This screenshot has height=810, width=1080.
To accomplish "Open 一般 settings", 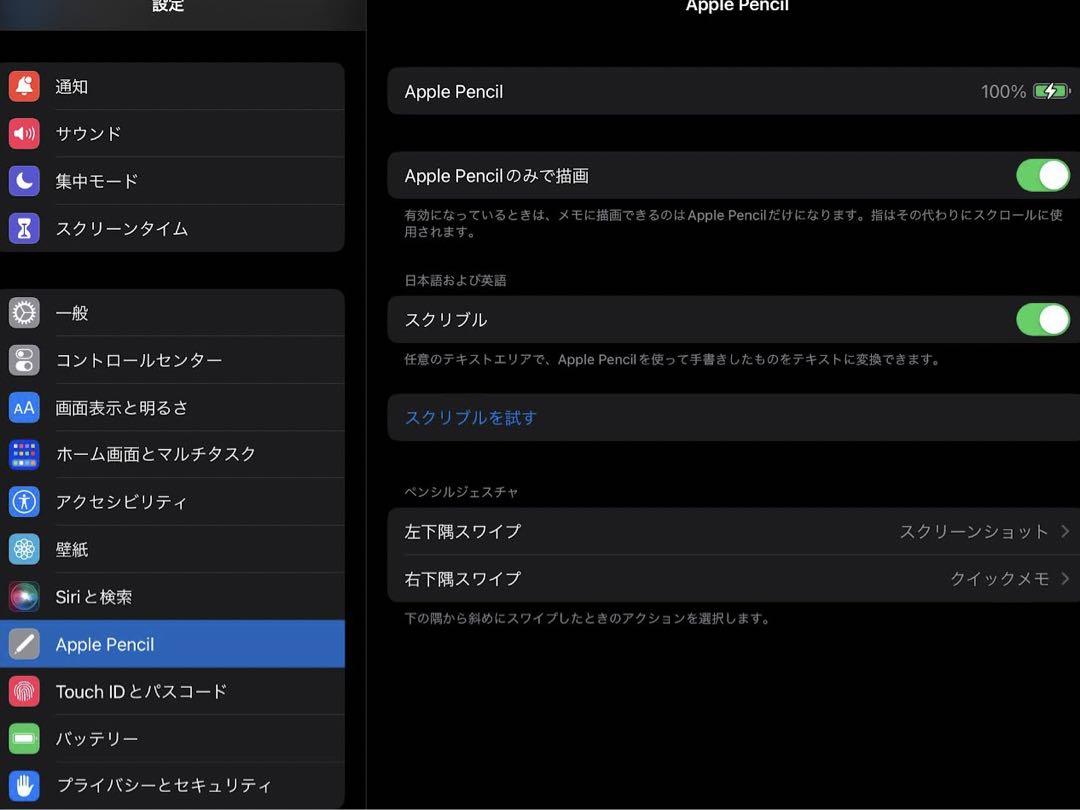I will click(x=172, y=313).
